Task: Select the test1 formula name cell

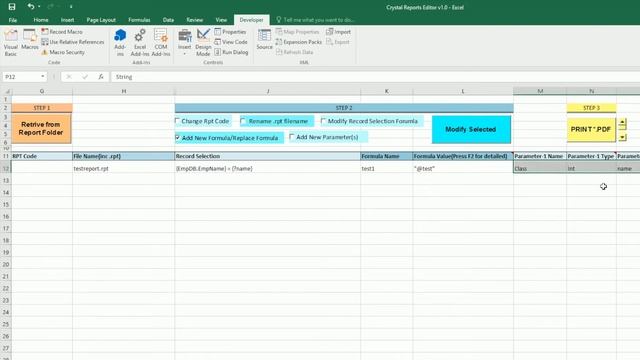Action: click(387, 168)
